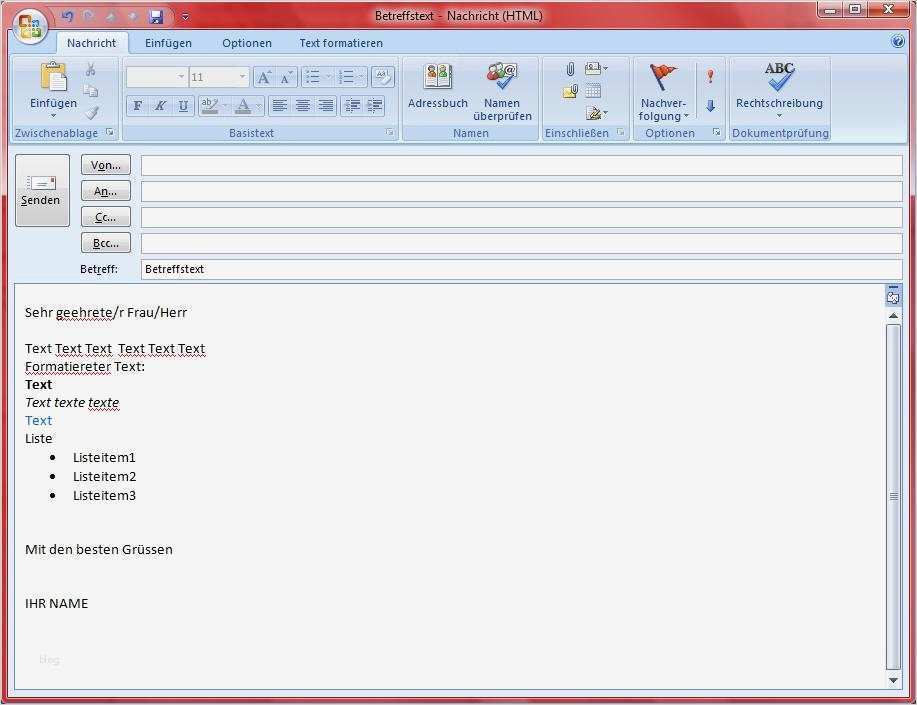Click the Betreff field with Betreffstext
The image size is (917, 705).
point(521,269)
